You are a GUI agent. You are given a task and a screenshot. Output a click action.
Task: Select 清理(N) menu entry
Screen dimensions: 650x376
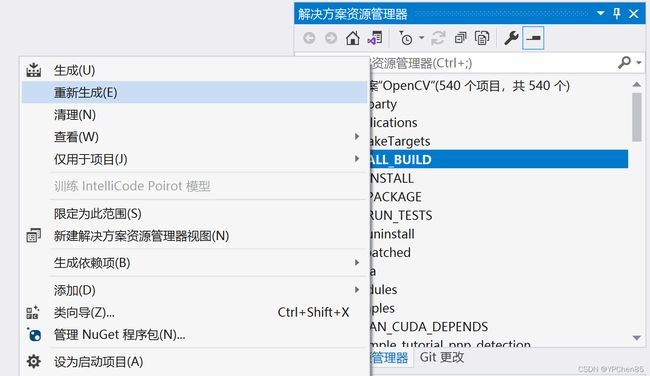click(194, 115)
